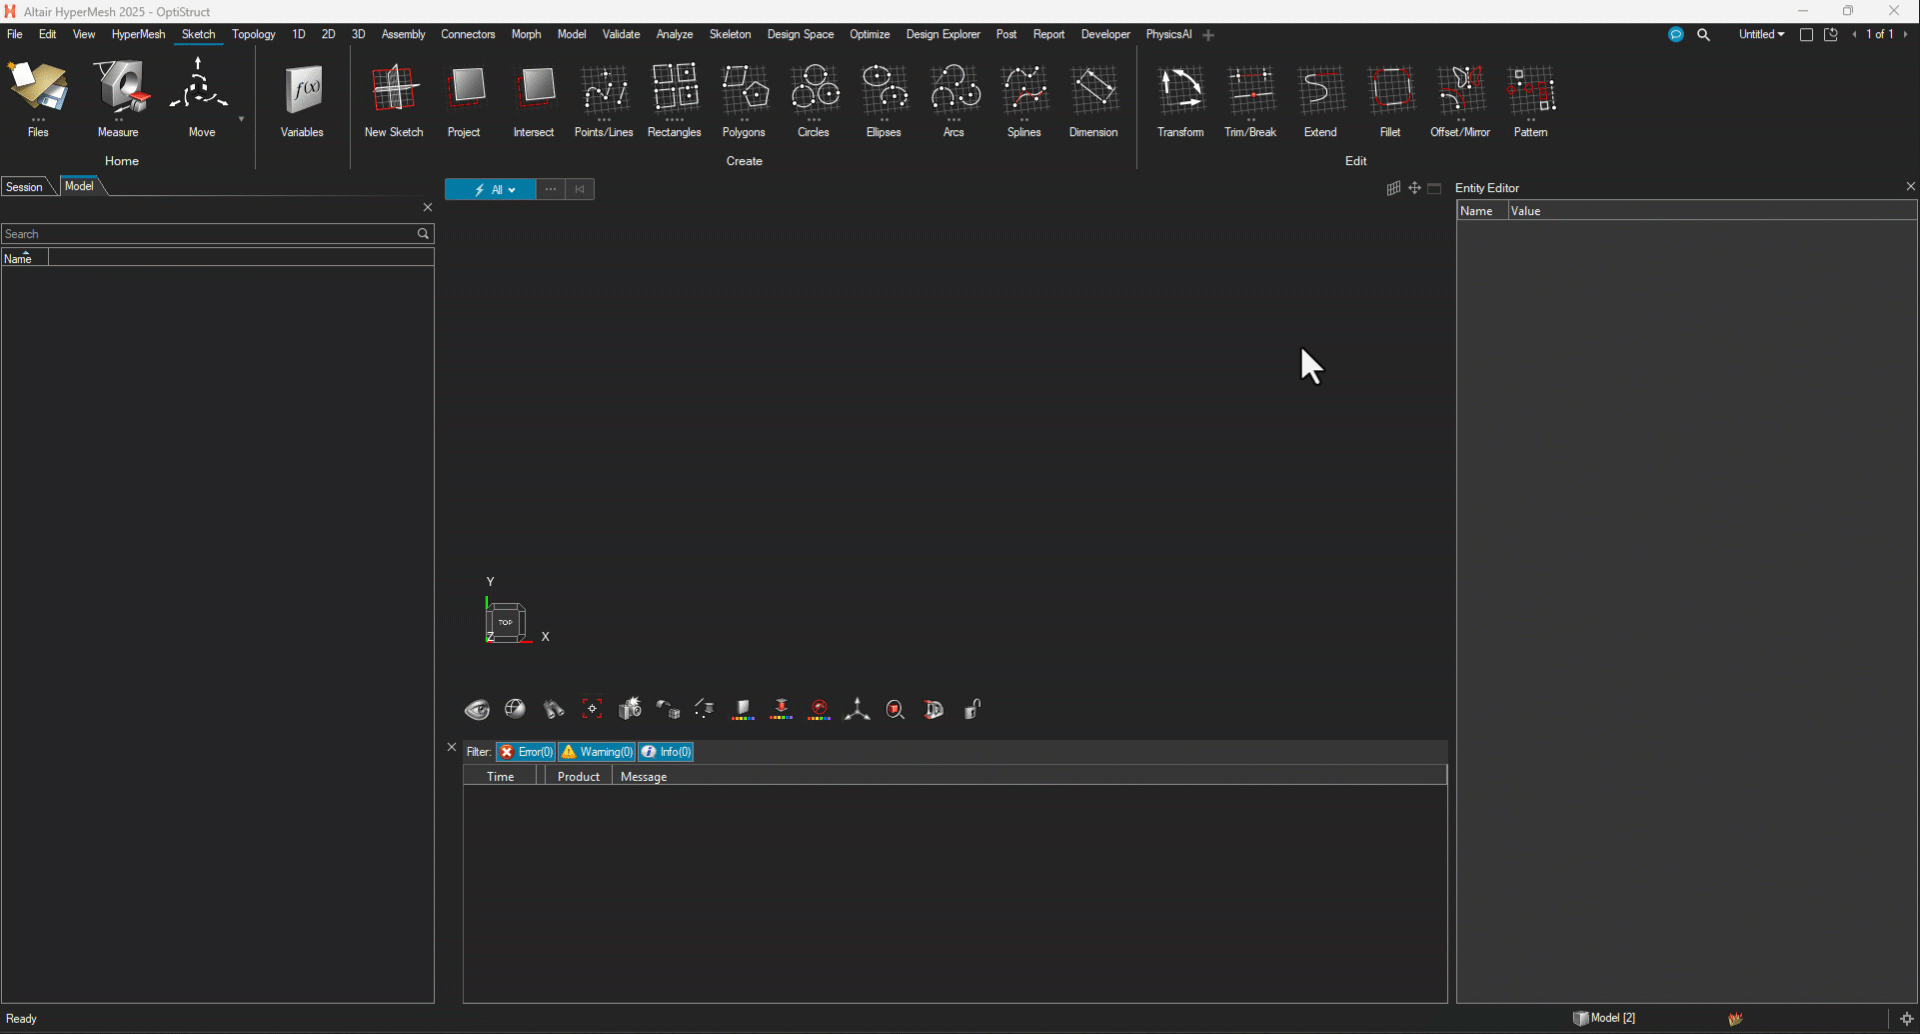The width and height of the screenshot is (1920, 1034).
Task: Click the camera capture view icon
Action: point(630,709)
